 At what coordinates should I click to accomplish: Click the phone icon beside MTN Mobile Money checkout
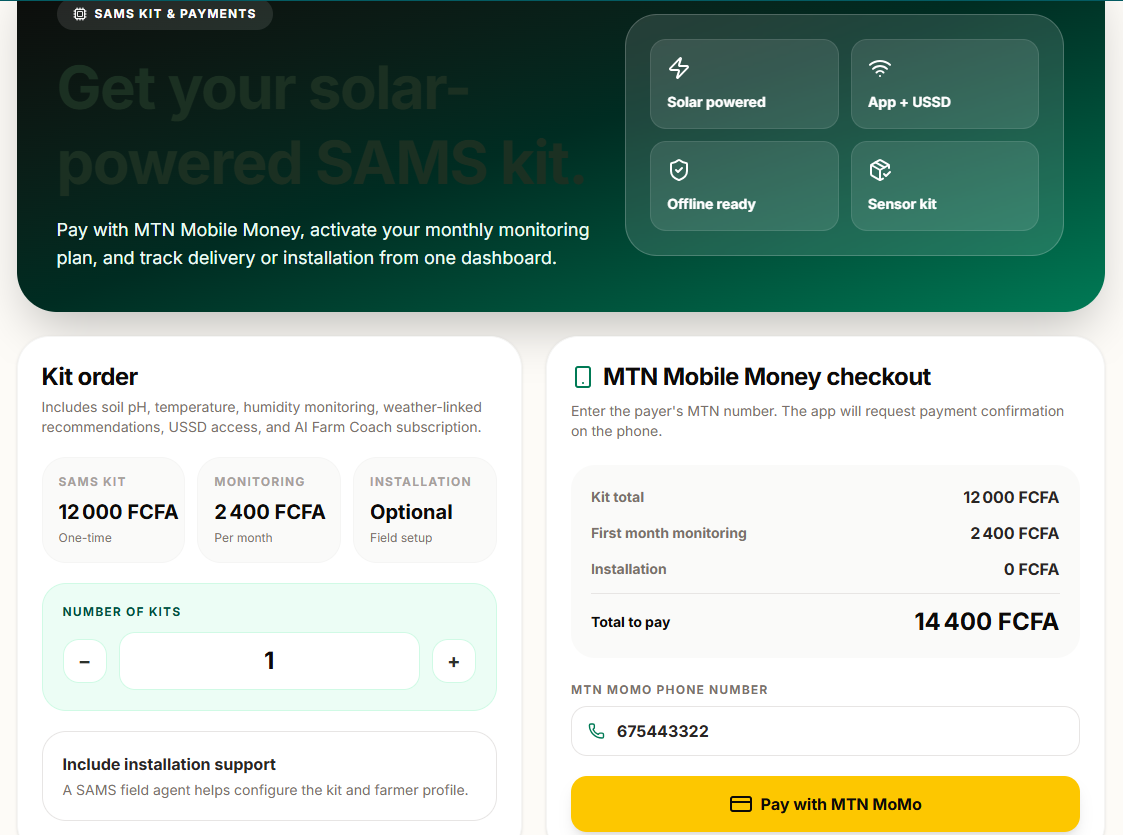pos(583,377)
